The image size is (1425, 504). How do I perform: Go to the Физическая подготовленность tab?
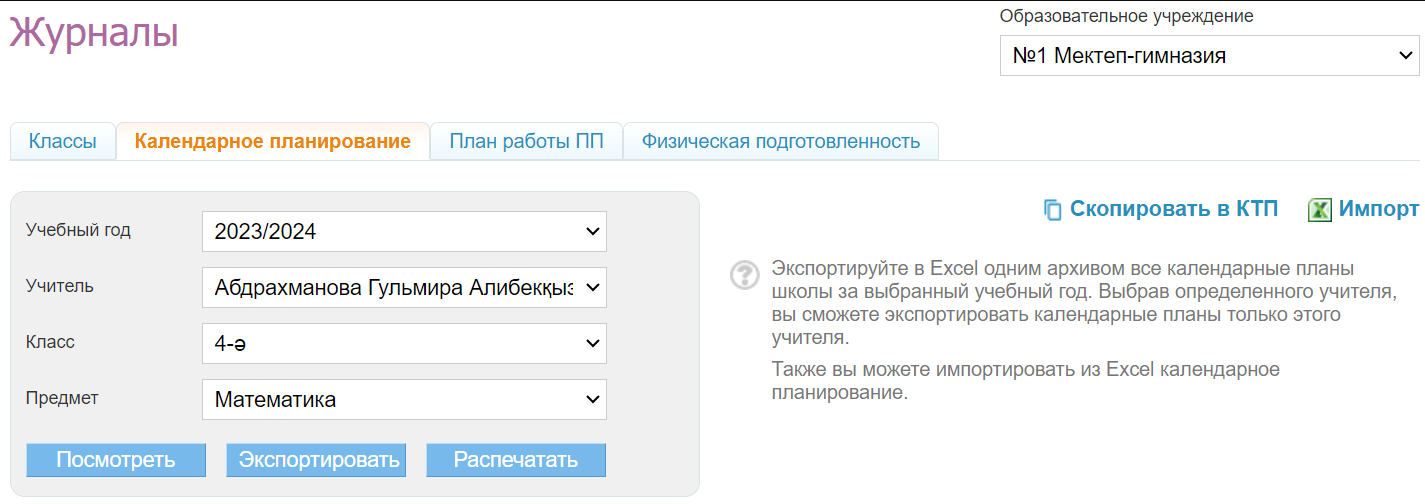[x=780, y=141]
